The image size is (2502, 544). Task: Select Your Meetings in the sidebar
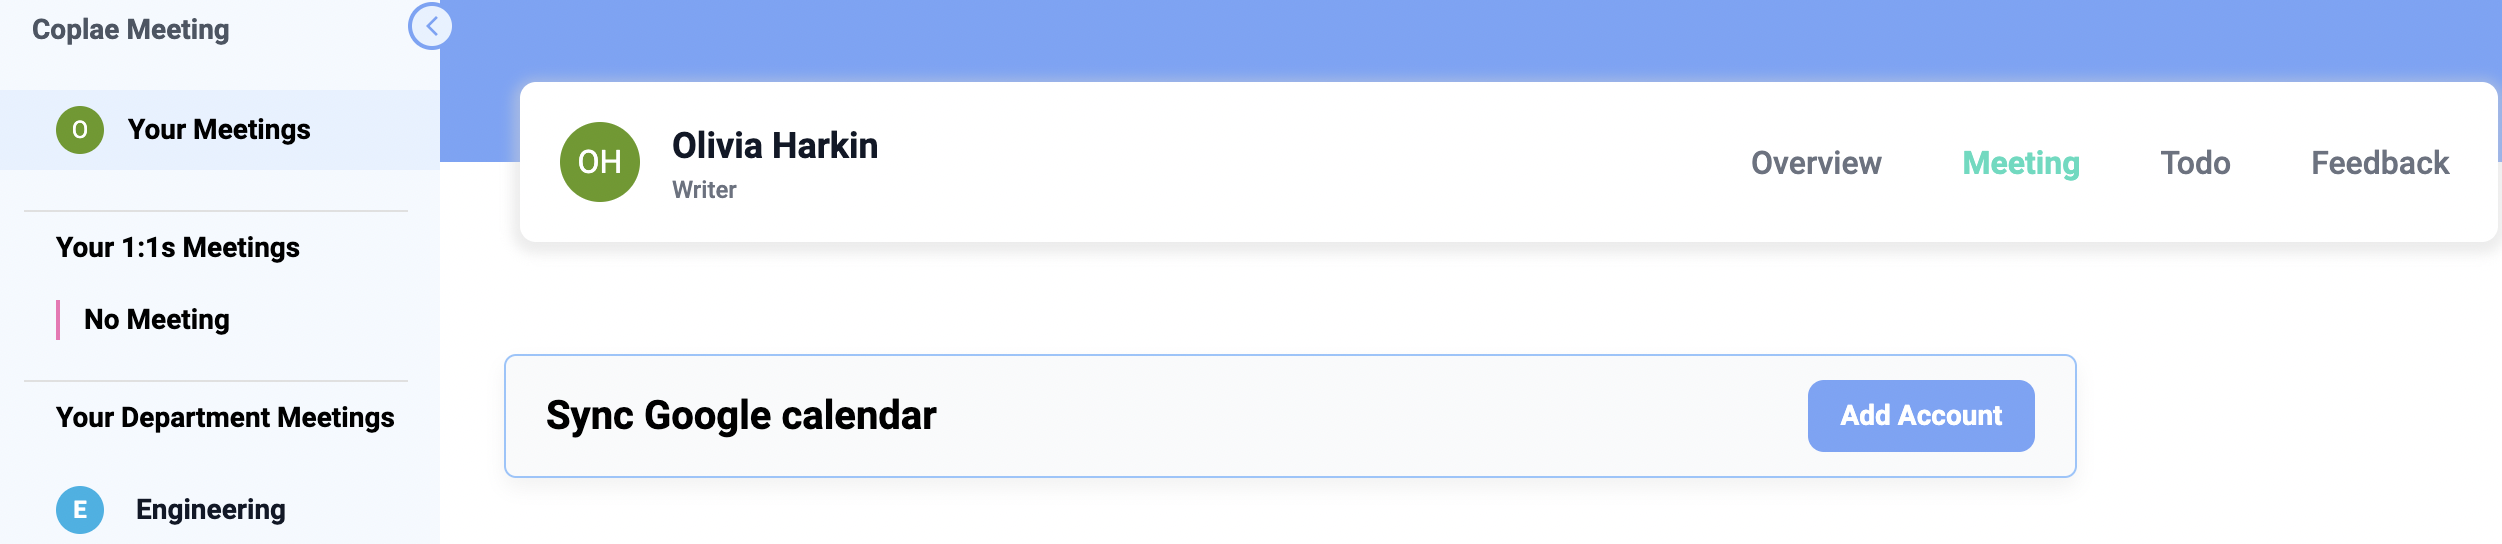tap(219, 130)
